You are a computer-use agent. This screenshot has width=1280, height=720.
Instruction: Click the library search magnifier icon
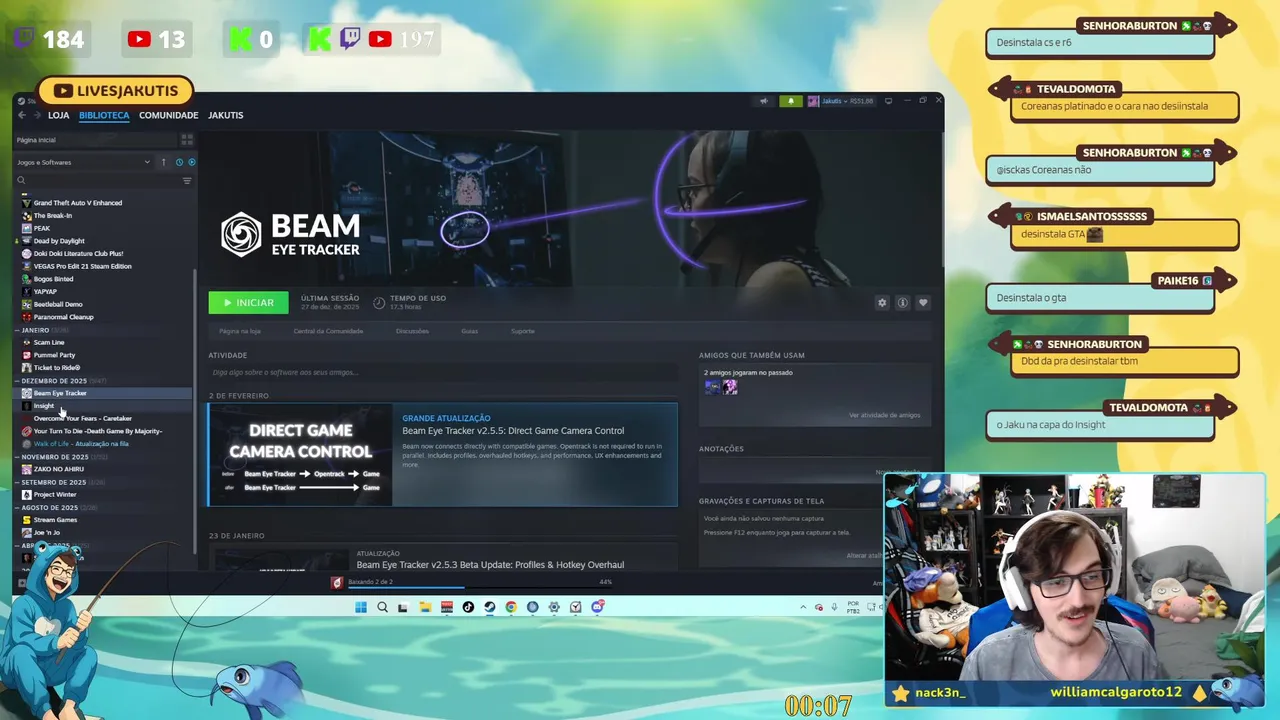point(21,181)
